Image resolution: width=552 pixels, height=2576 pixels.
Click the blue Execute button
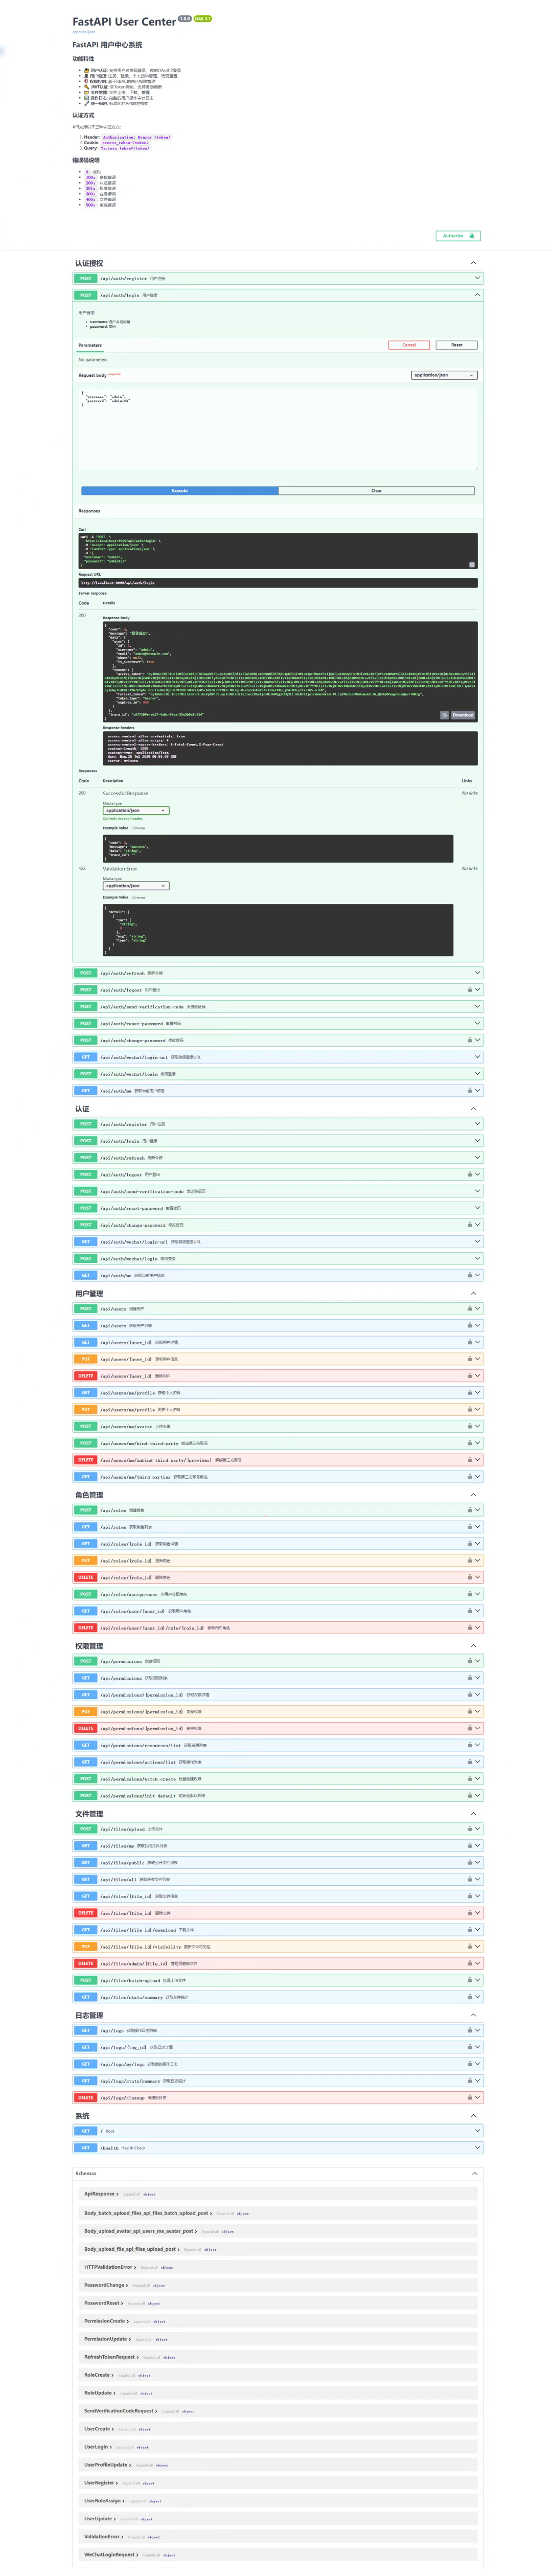click(180, 491)
